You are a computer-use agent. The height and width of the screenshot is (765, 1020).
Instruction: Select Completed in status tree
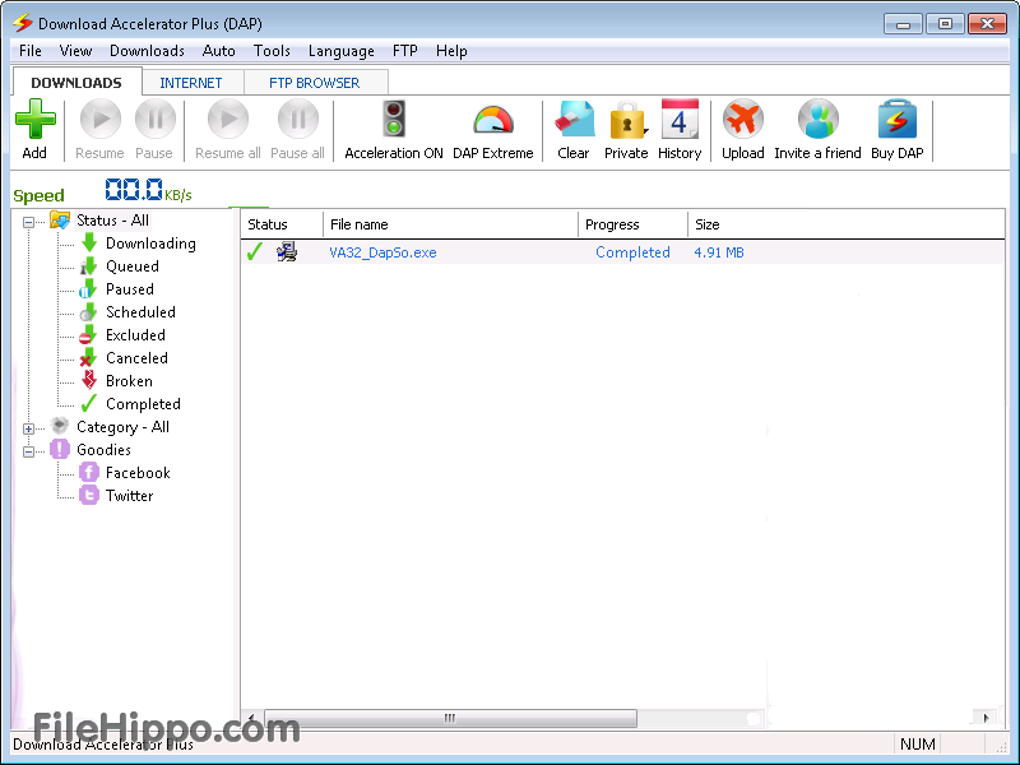(x=143, y=404)
